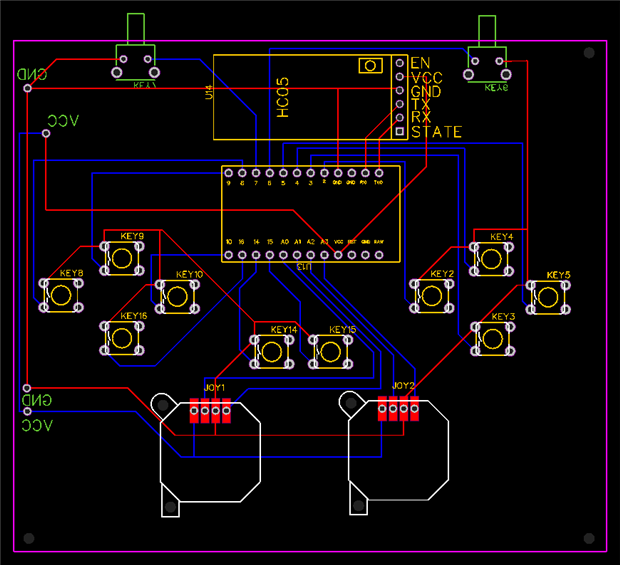Select pin 3 pad of U13
This screenshot has height=565, width=620.
point(311,173)
